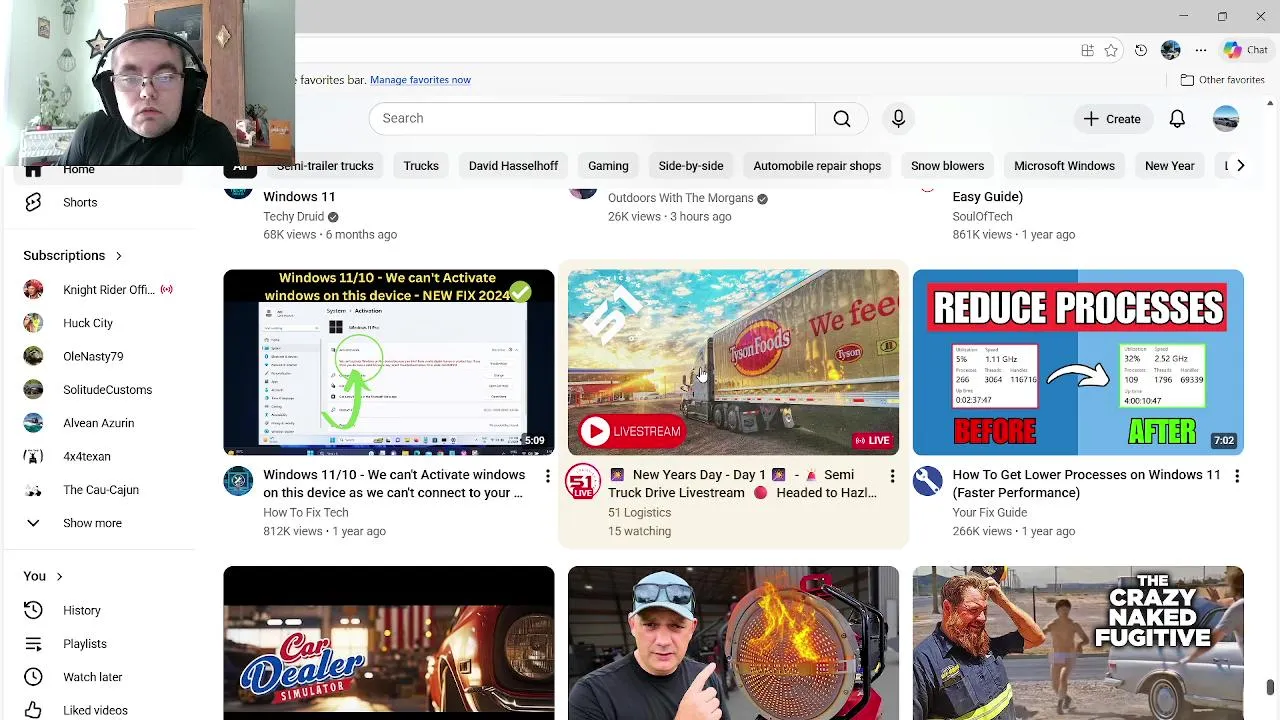
Task: Select the Microsoft Windows chip
Action: [1064, 166]
